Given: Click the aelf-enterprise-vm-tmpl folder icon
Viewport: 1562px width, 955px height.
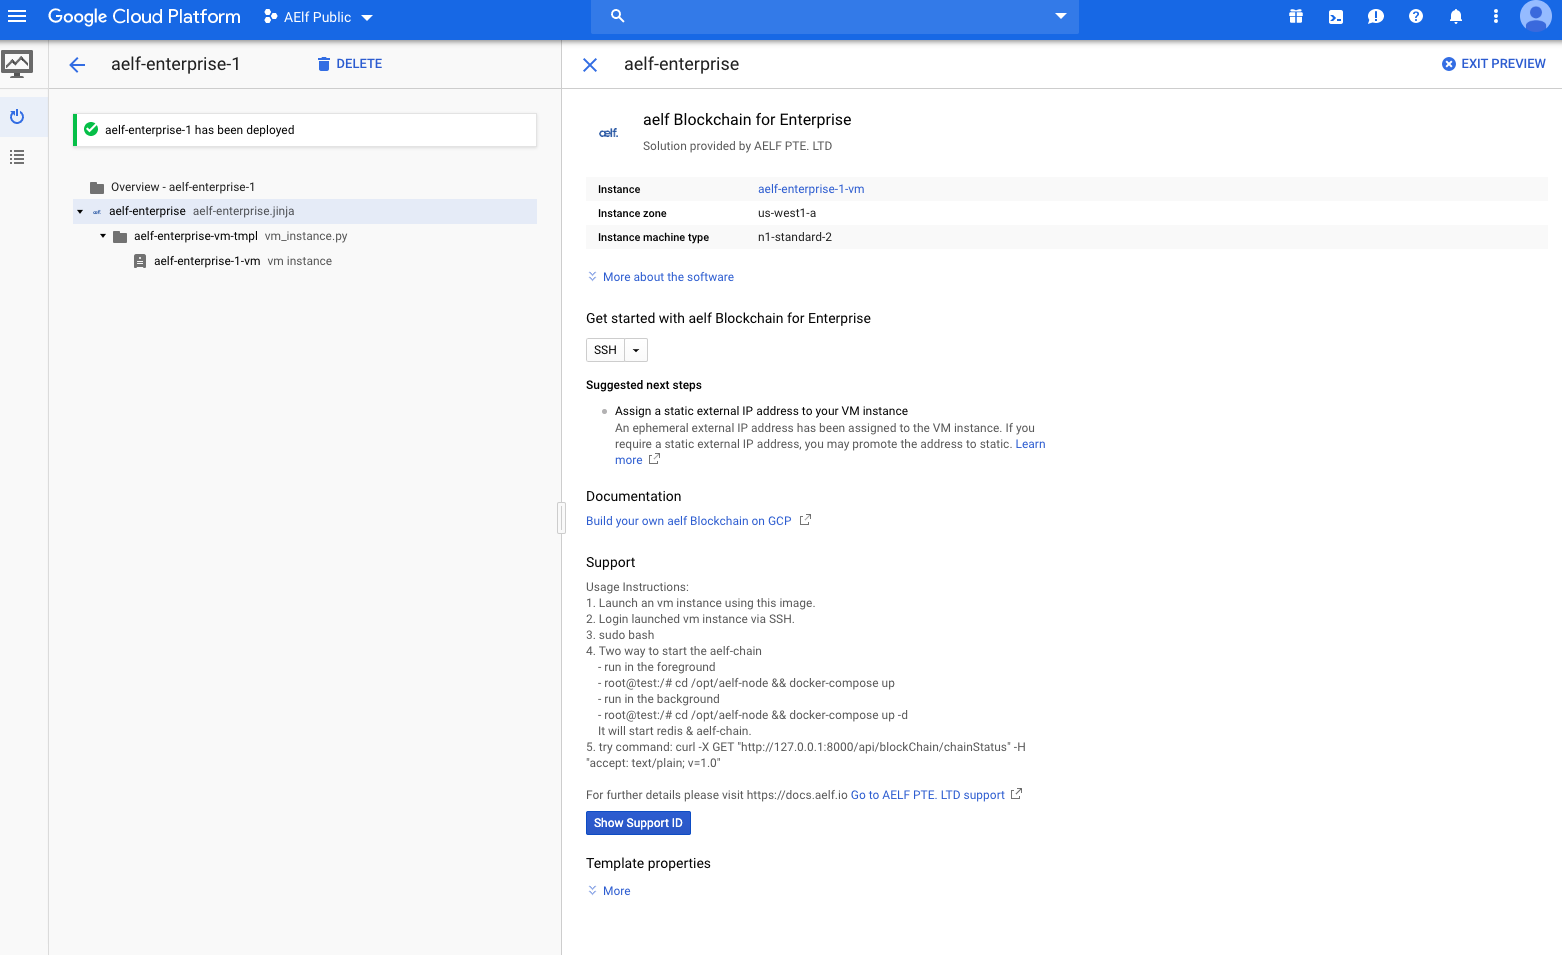Looking at the screenshot, I should pos(120,236).
